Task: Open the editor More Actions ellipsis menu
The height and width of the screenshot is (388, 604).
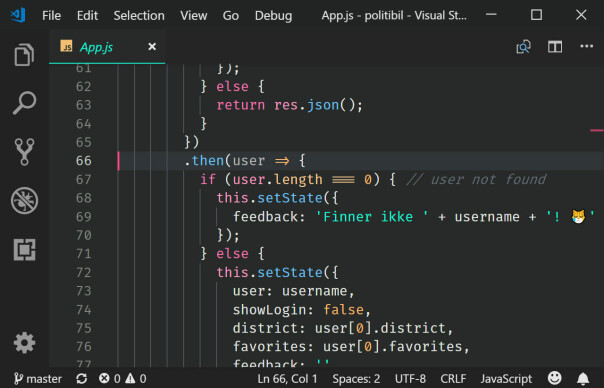Action: click(586, 47)
